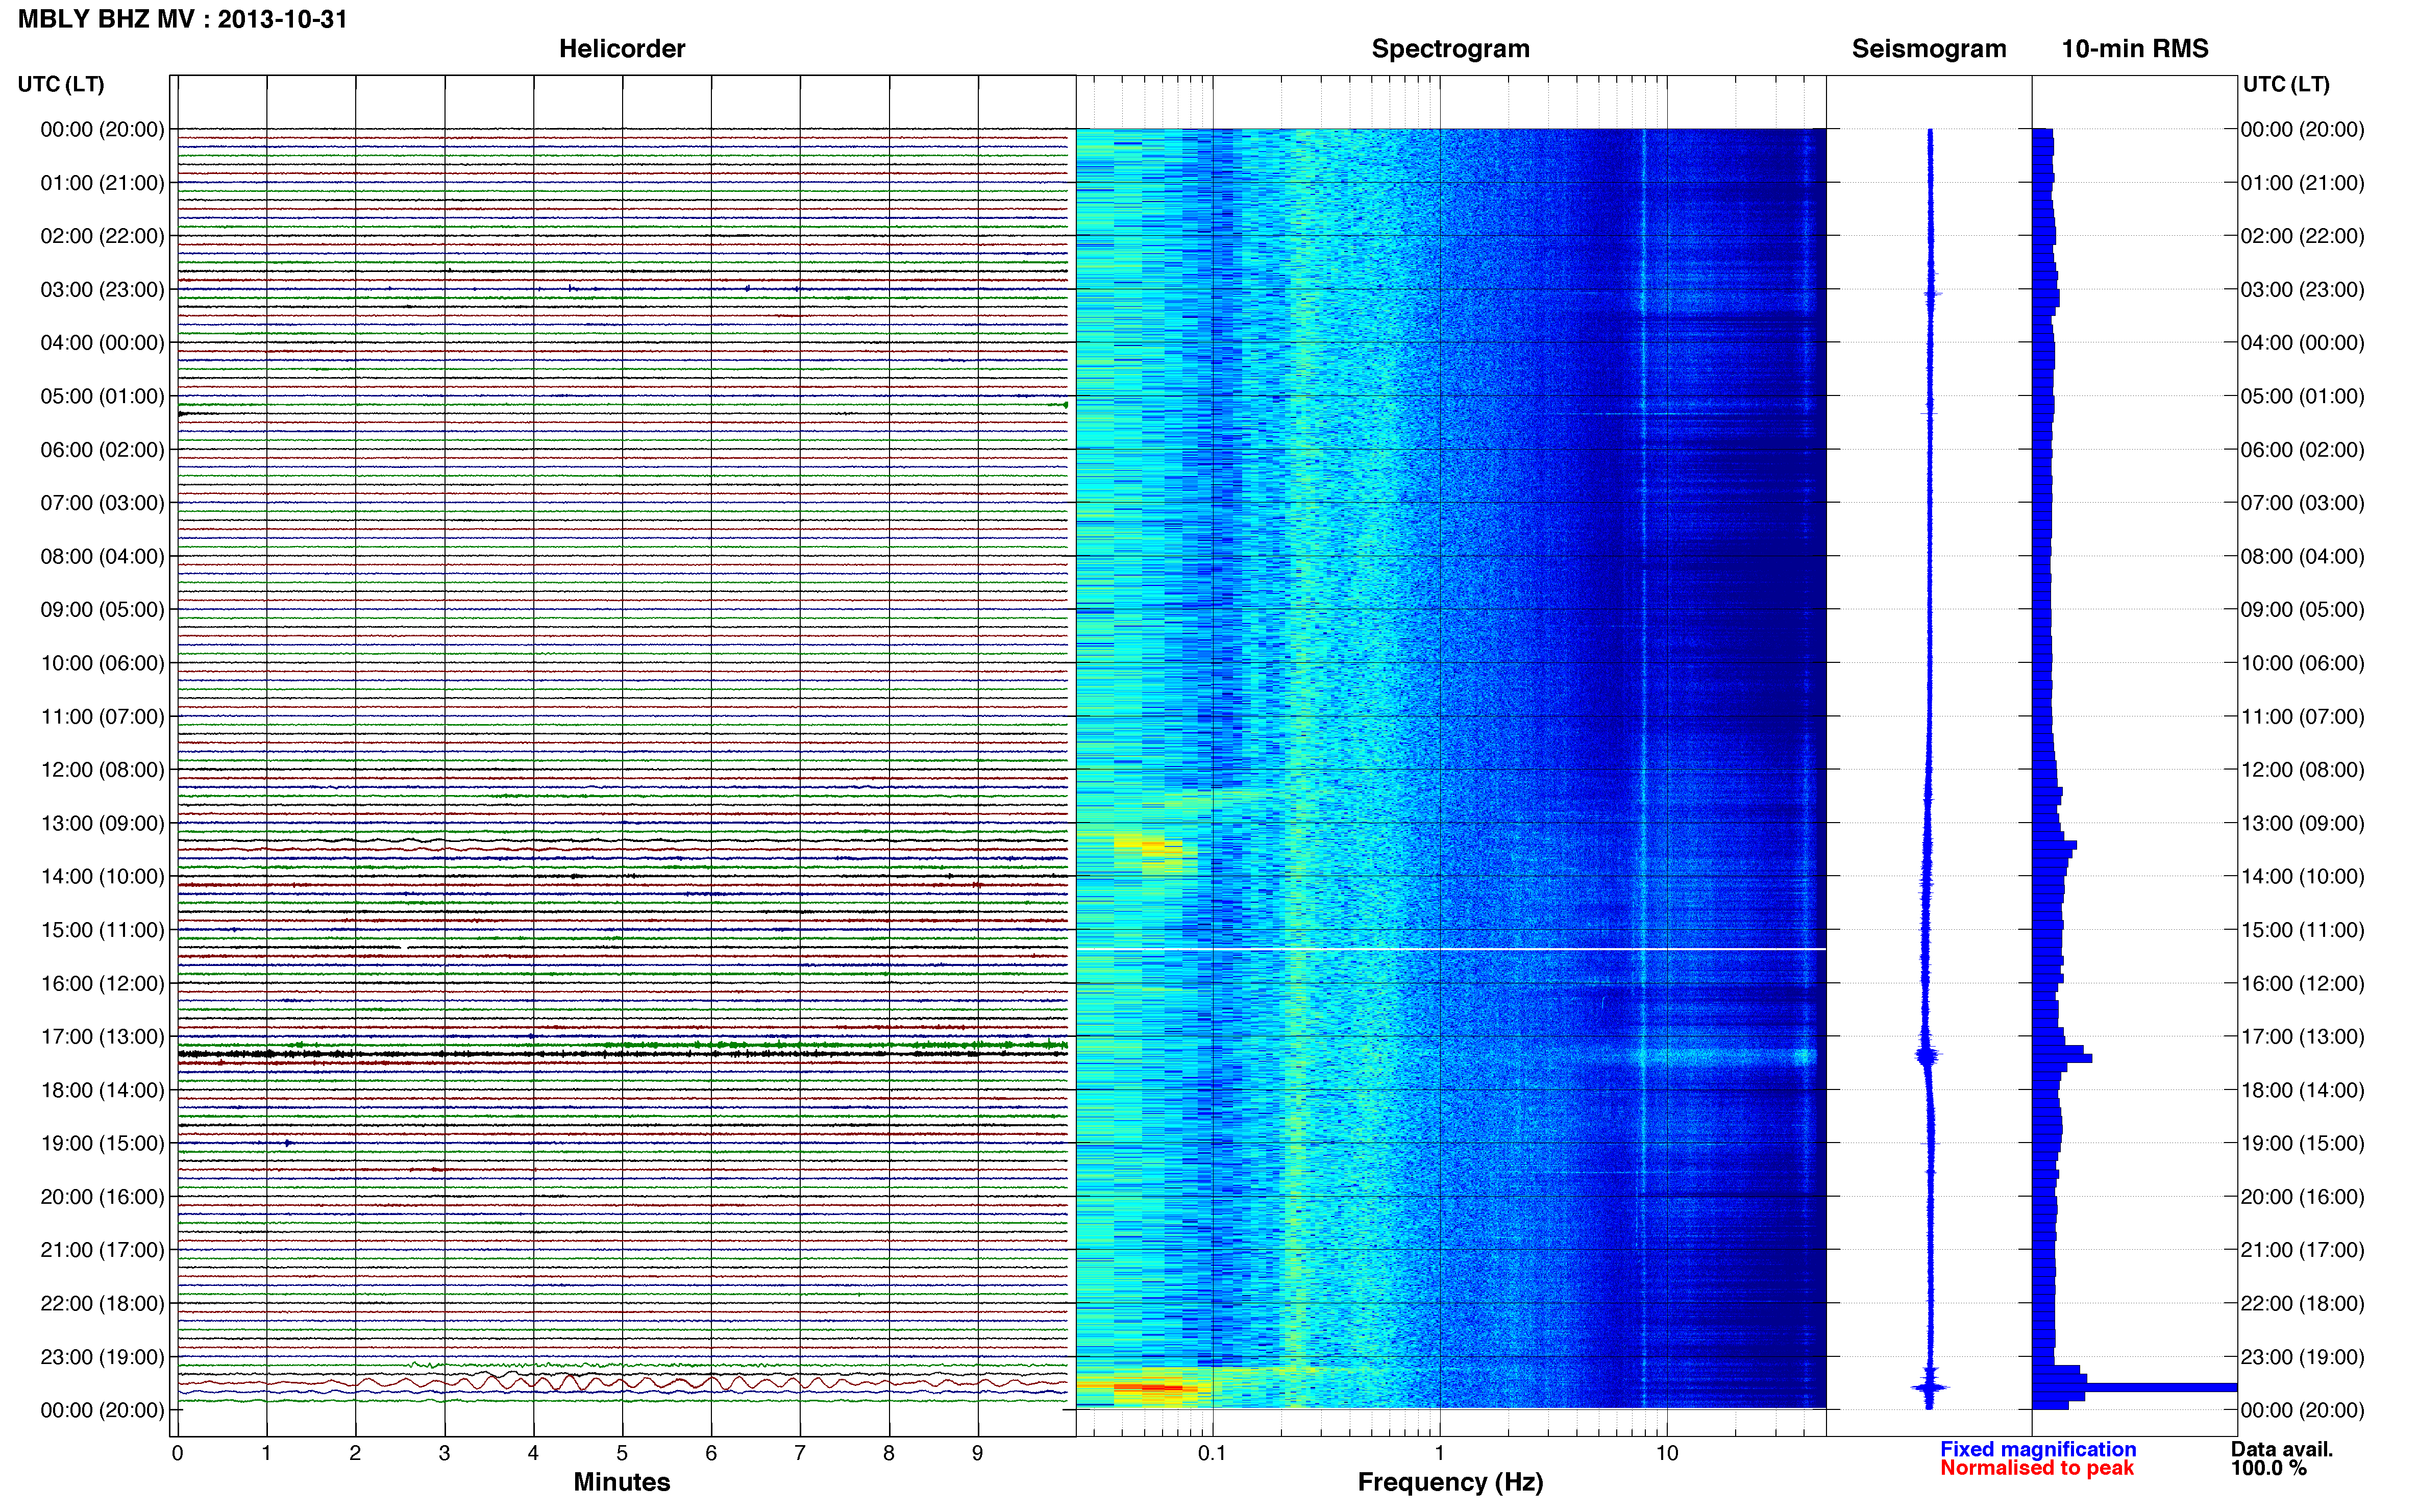The width and height of the screenshot is (2419, 1512).
Task: Click the 'Minutes' axis label
Action: [x=622, y=1482]
